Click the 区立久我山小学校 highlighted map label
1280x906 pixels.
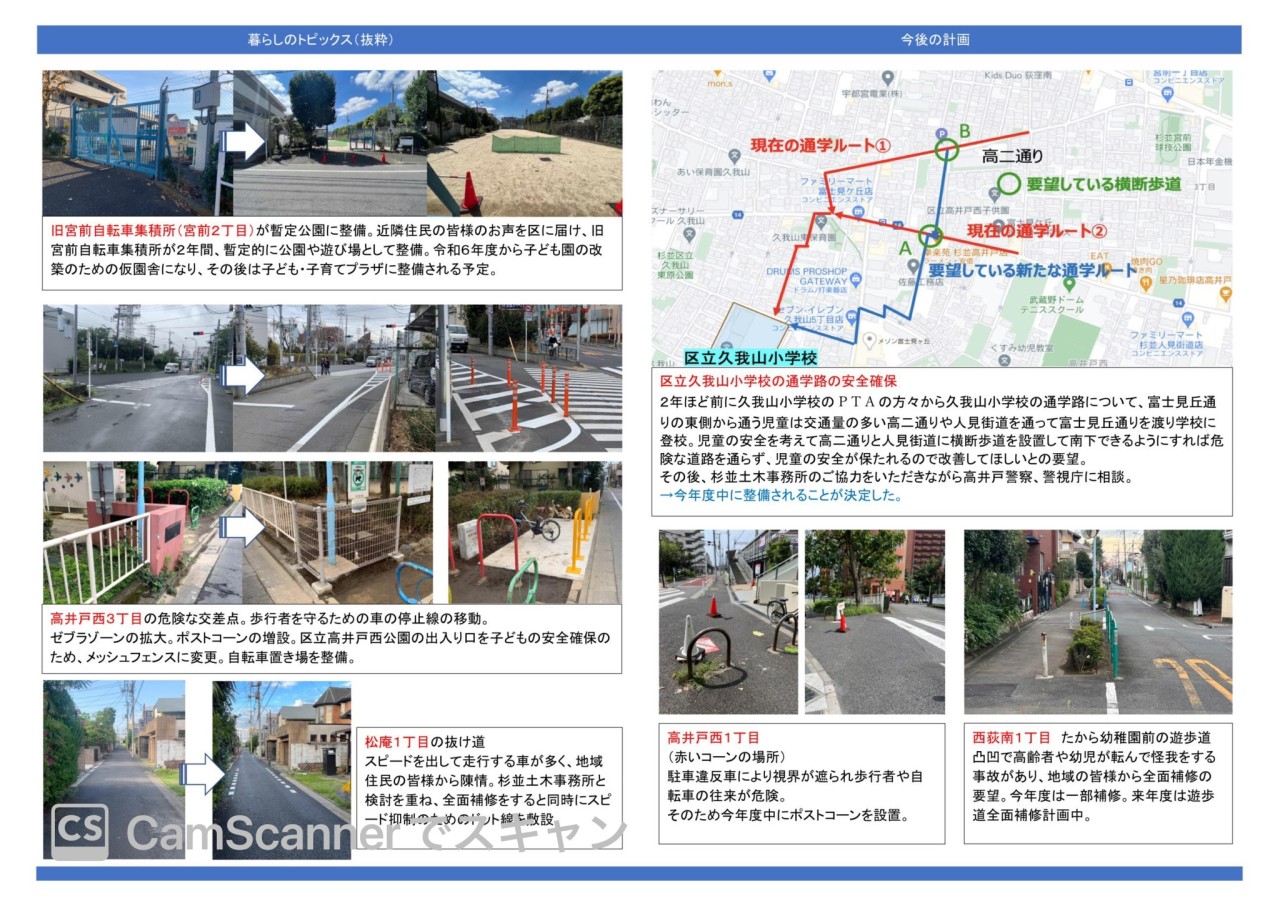pyautogui.click(x=750, y=357)
